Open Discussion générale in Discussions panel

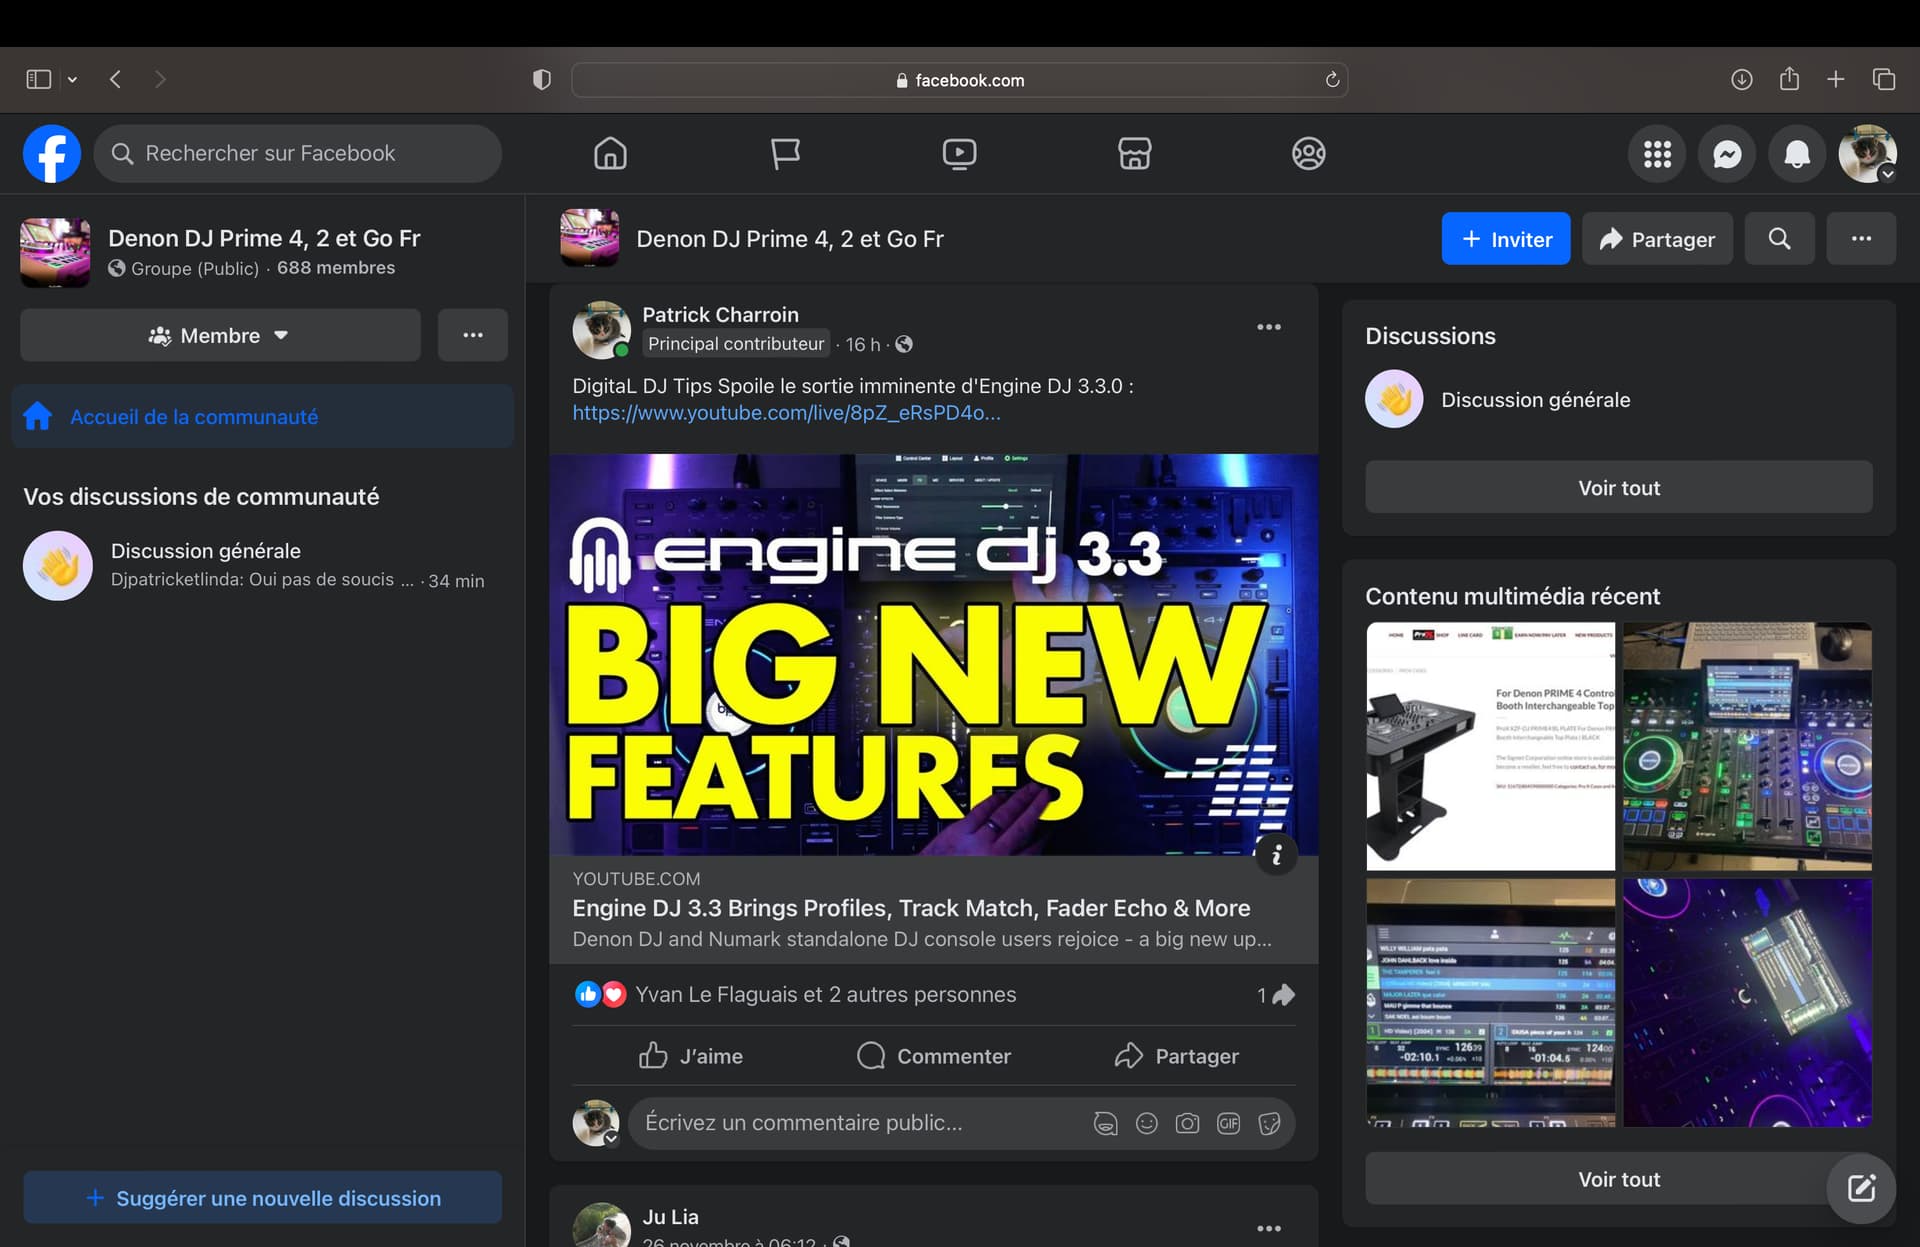[1618, 400]
